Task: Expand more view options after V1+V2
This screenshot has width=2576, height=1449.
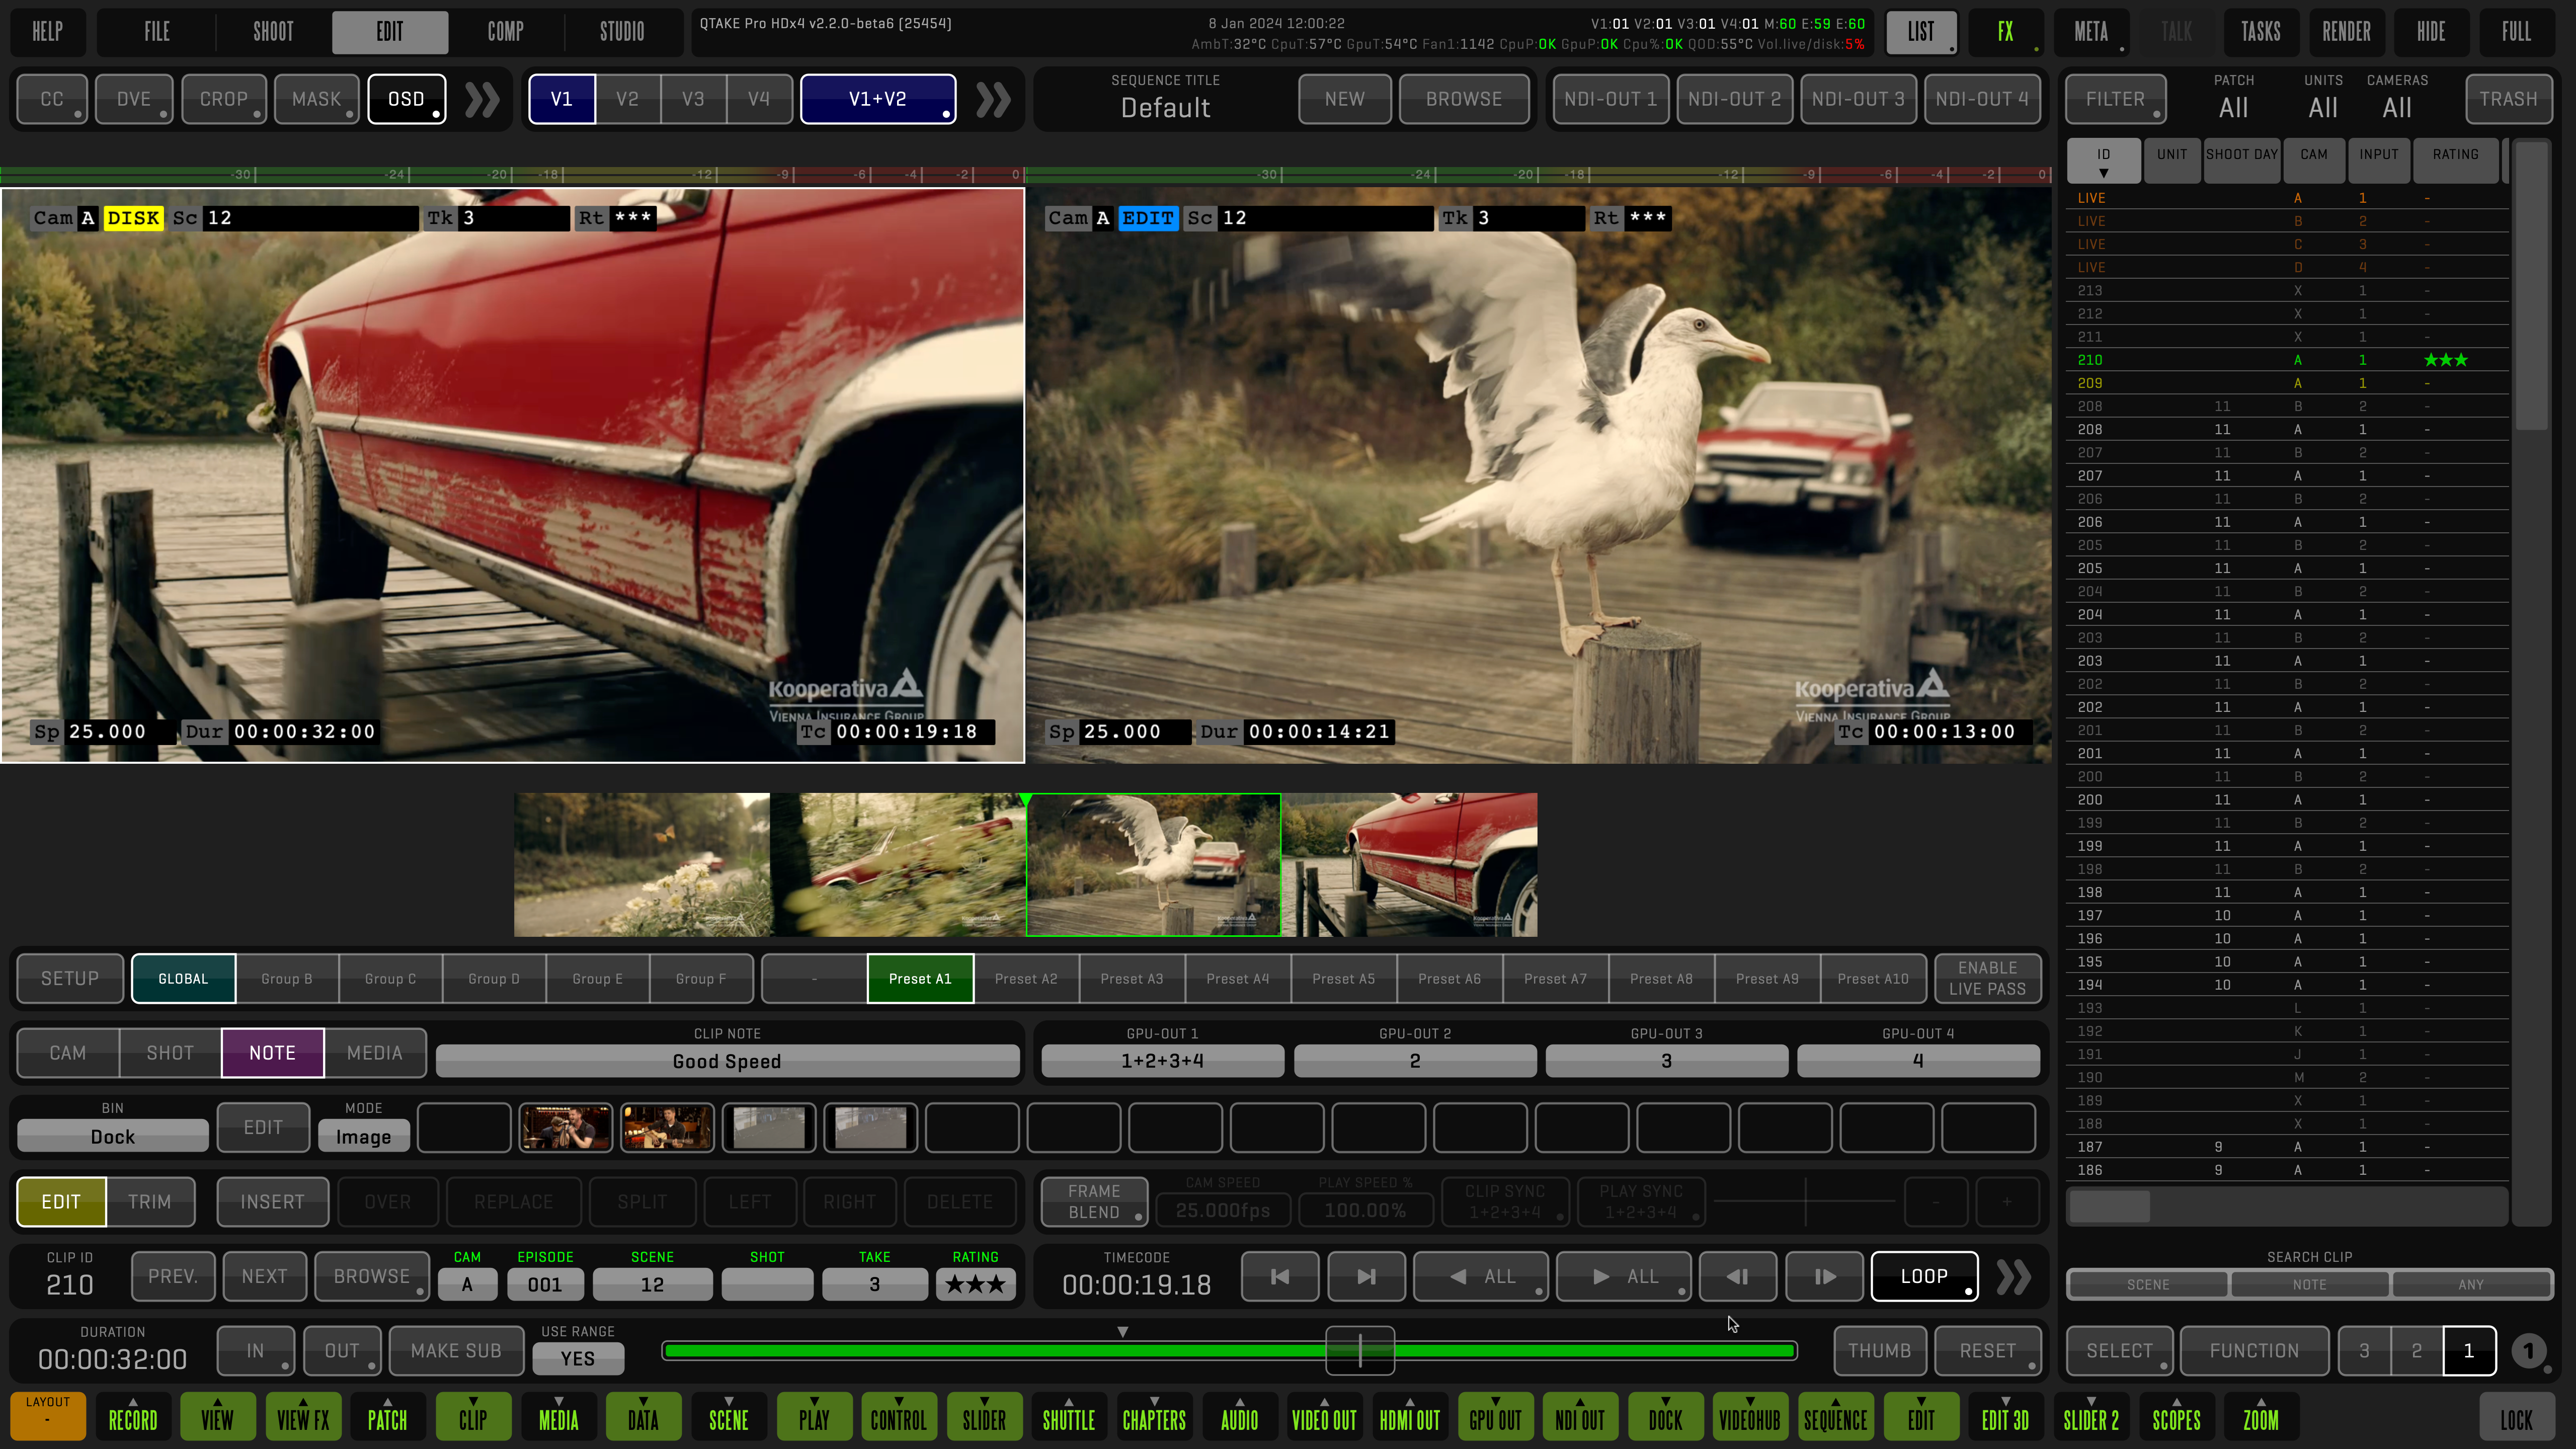Action: pos(993,99)
